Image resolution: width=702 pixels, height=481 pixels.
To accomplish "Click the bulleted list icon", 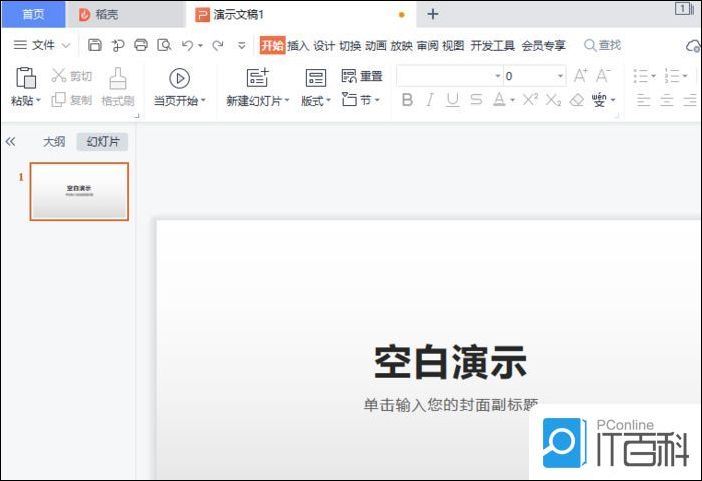I will pyautogui.click(x=641, y=76).
